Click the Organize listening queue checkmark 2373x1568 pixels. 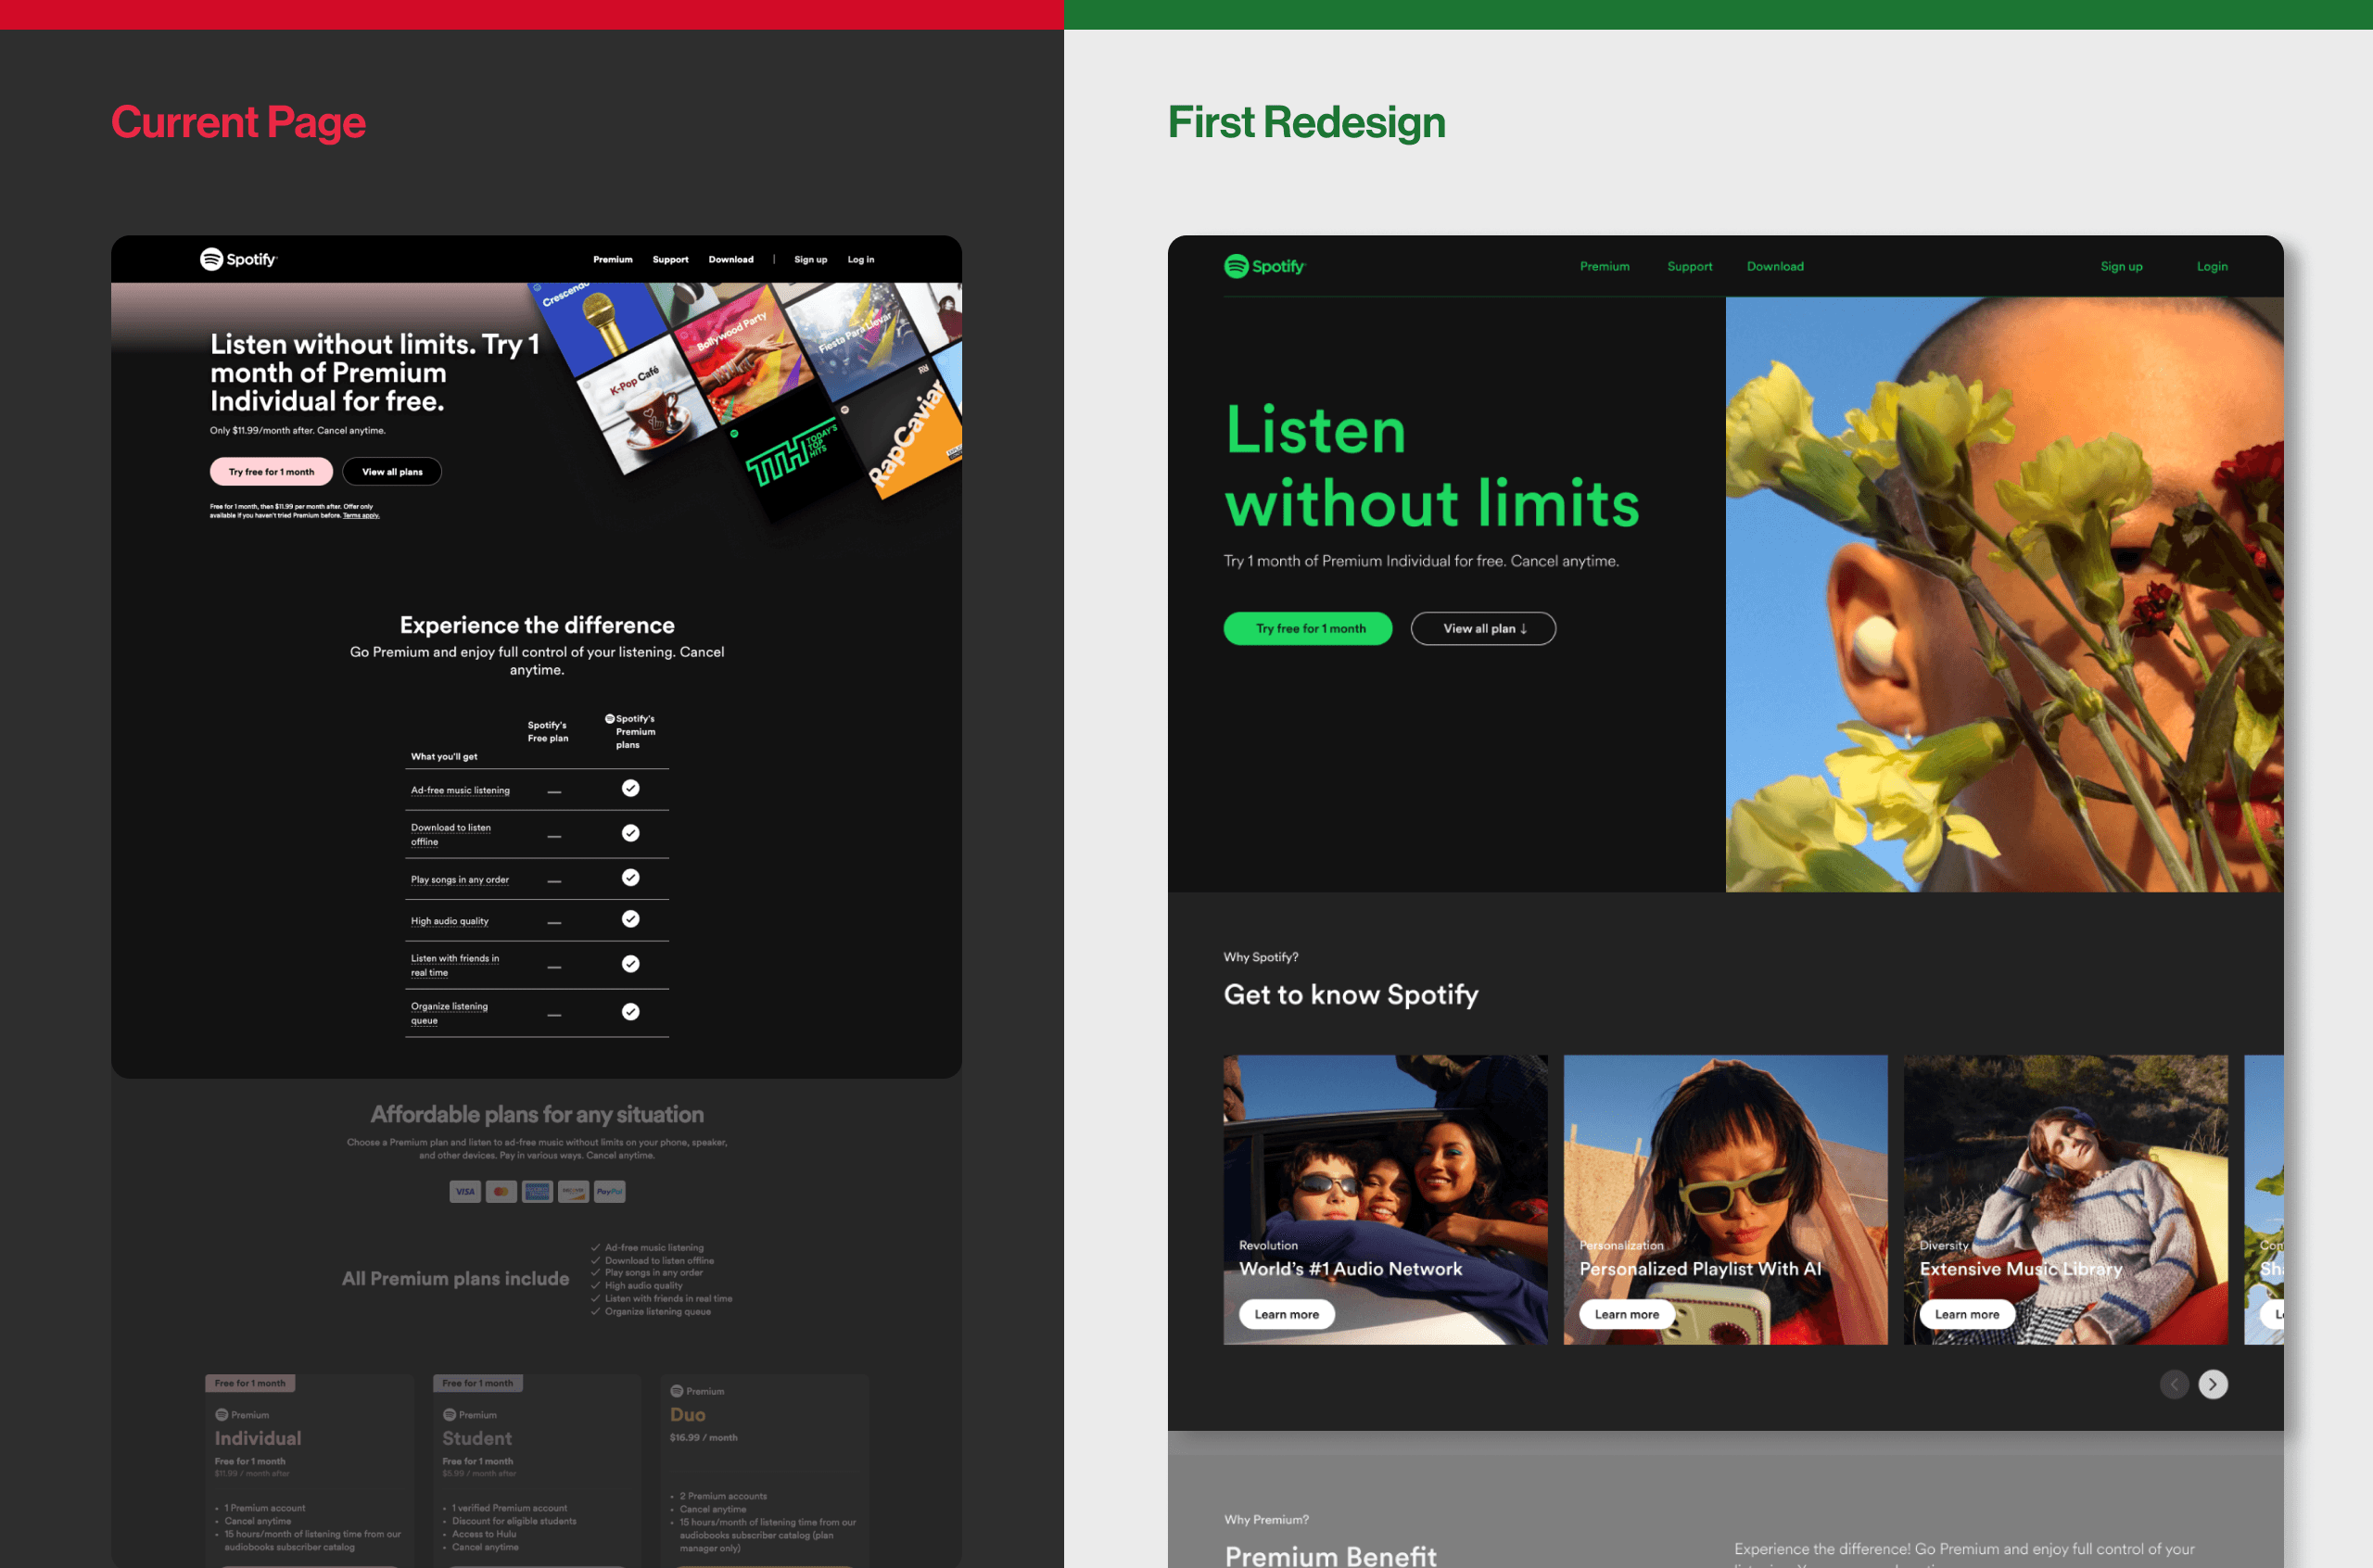(x=630, y=1012)
